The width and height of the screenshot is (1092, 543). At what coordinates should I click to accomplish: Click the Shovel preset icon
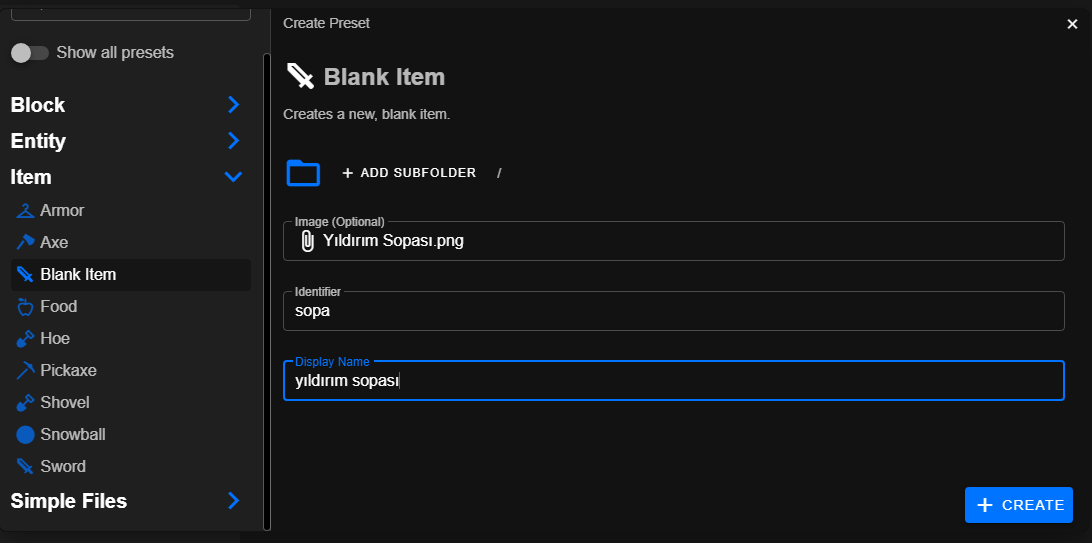coord(25,403)
